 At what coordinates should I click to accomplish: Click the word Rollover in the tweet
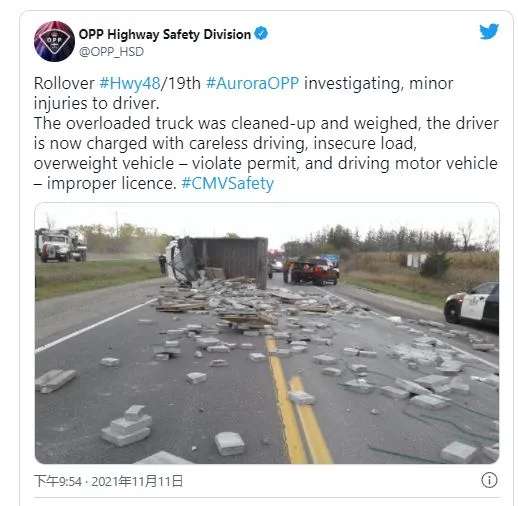coord(64,83)
